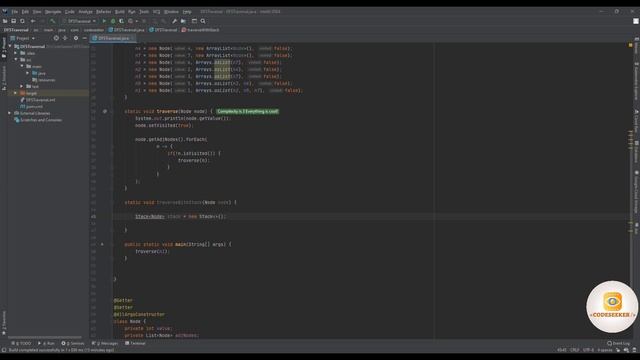Click the UTF-8 encoding status widget
This screenshot has height=360, width=640.
[589, 350]
